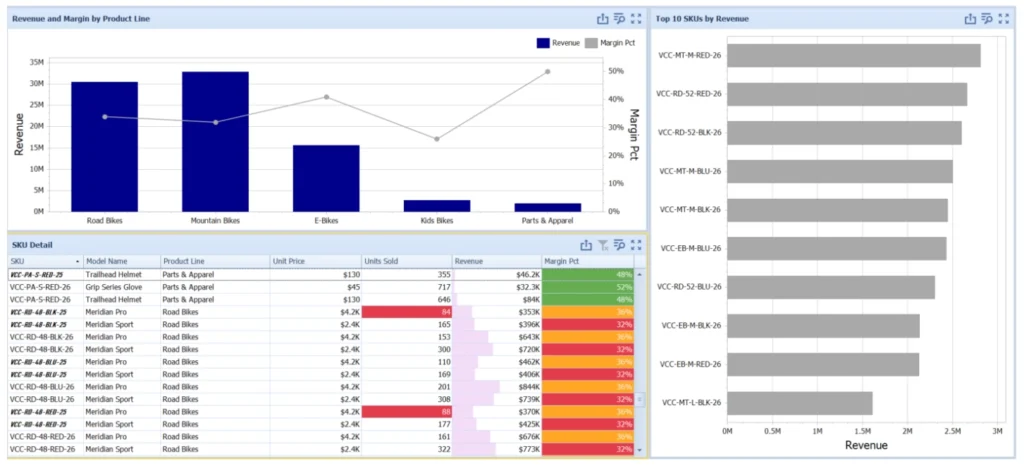Image resolution: width=1024 pixels, height=468 pixels.
Task: Click the SKU Detail scrollbar up arrow
Action: pos(639,274)
